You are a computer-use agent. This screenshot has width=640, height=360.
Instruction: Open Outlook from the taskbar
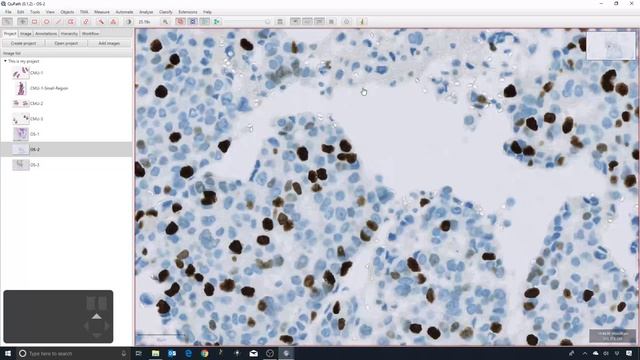[172, 353]
